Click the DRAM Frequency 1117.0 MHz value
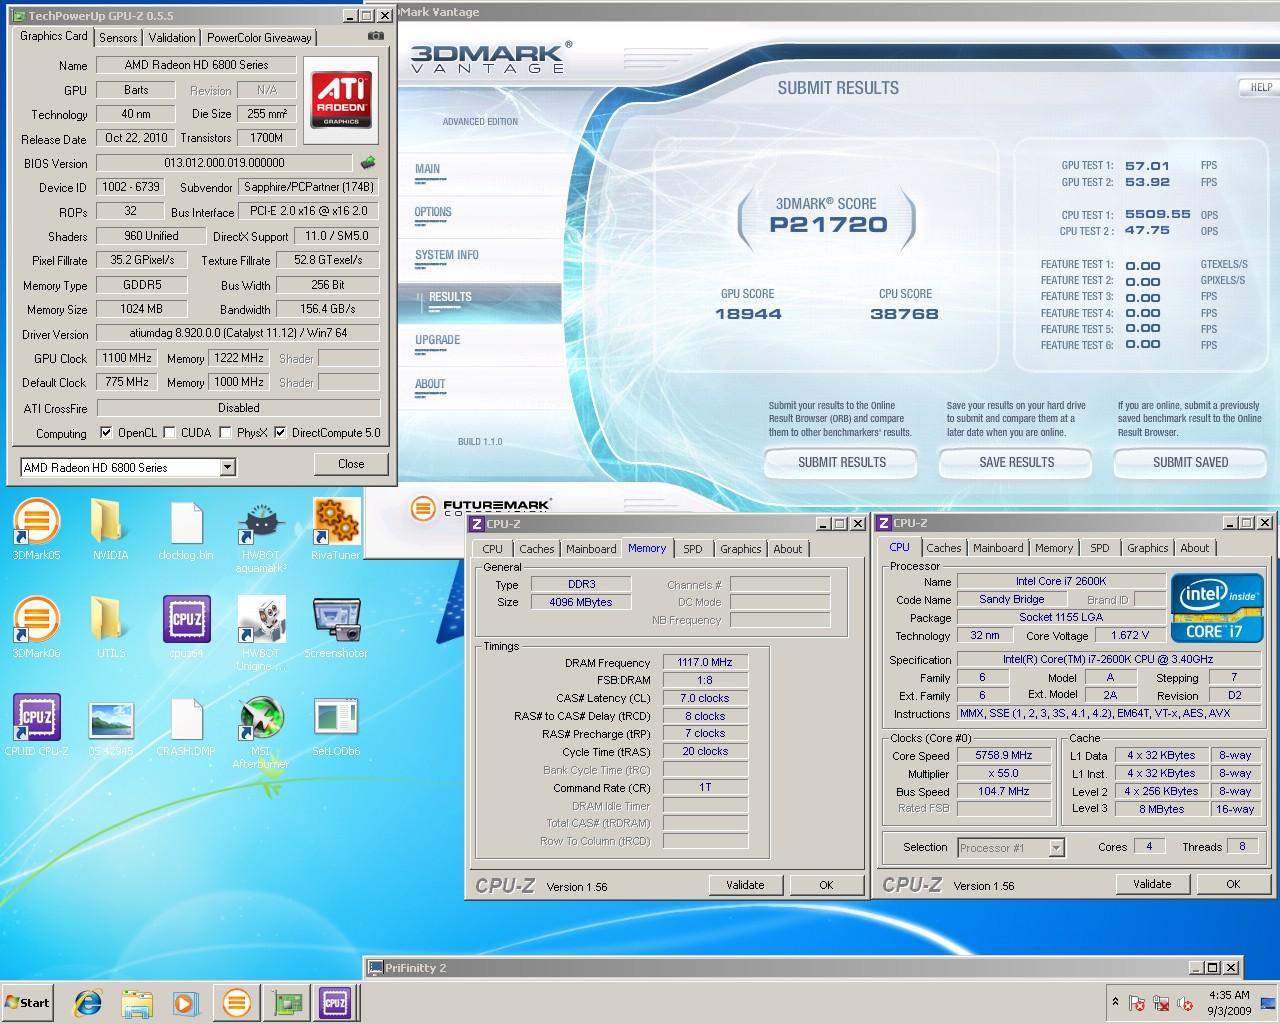Image resolution: width=1280 pixels, height=1024 pixels. pyautogui.click(x=705, y=662)
